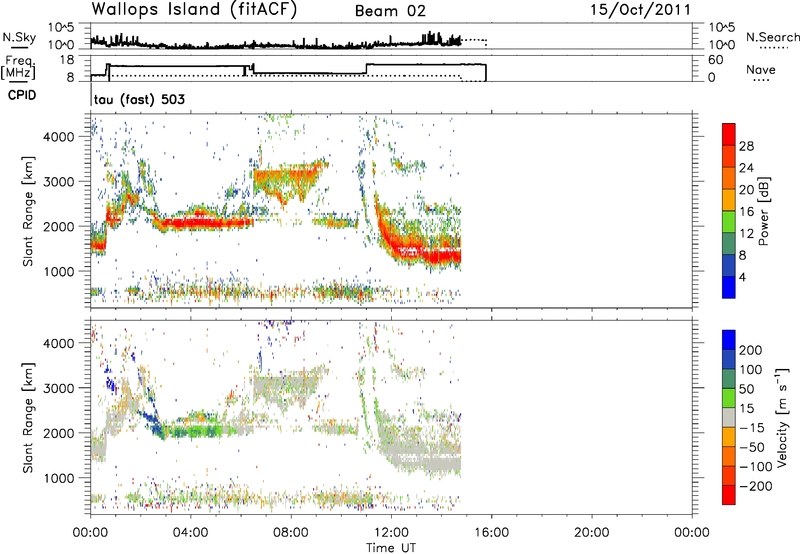Click the '20:00' time axis label
Screen dimensions: 800x554
[592, 533]
